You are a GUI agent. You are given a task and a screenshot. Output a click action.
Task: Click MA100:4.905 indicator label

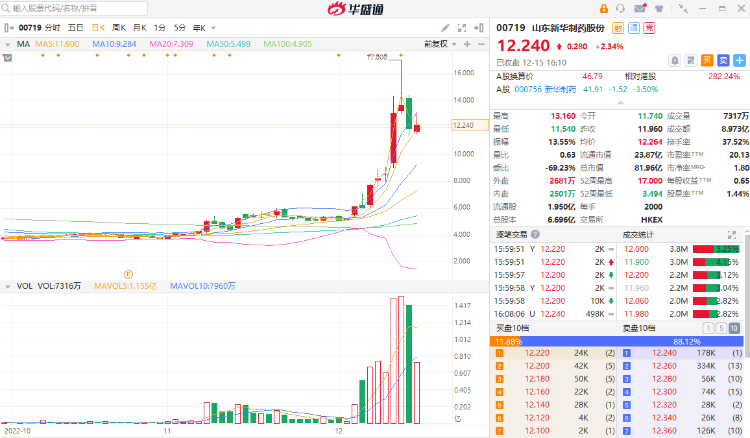click(x=287, y=44)
